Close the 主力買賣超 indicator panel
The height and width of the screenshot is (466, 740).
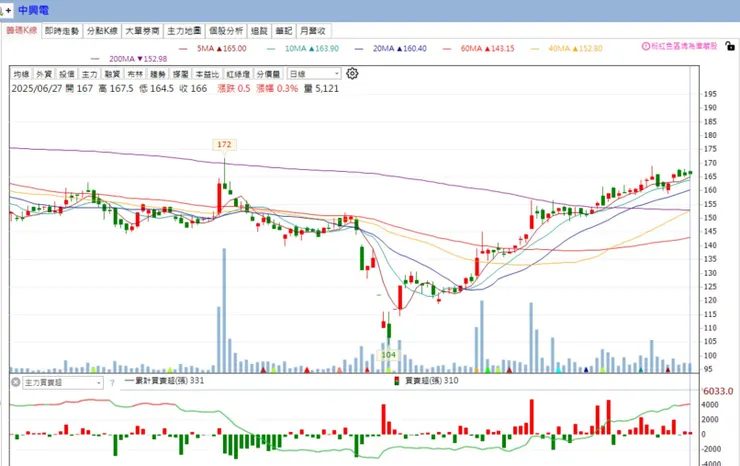16,382
